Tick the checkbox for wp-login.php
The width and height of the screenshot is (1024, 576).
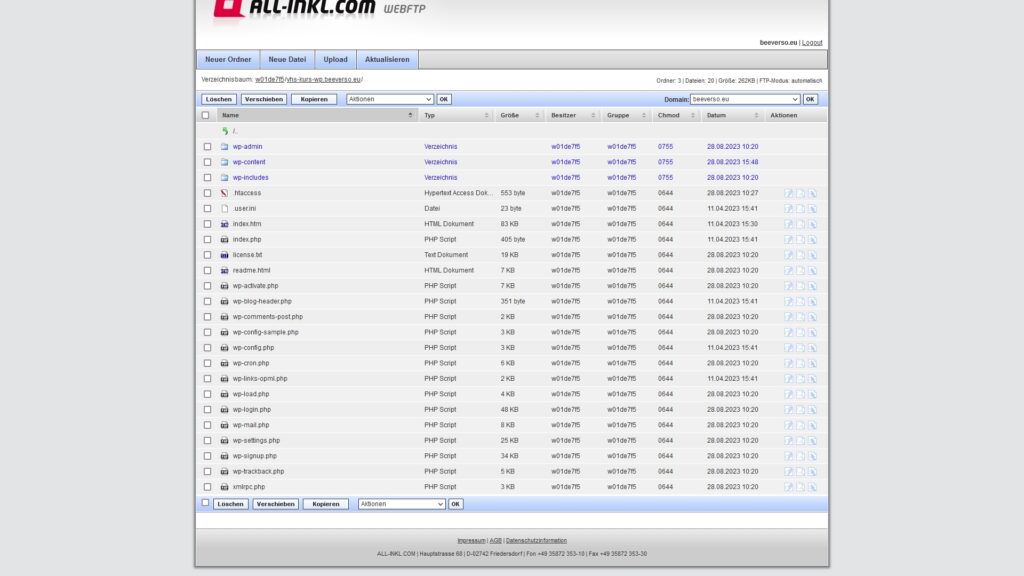pos(208,410)
